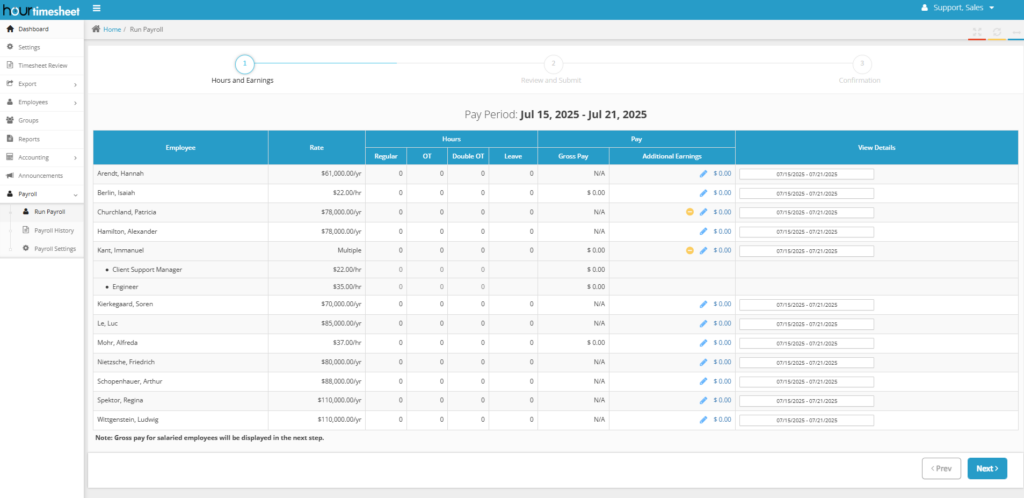Click the refresh icon near top right
Viewport: 1024px width, 498px height.
click(x=996, y=32)
